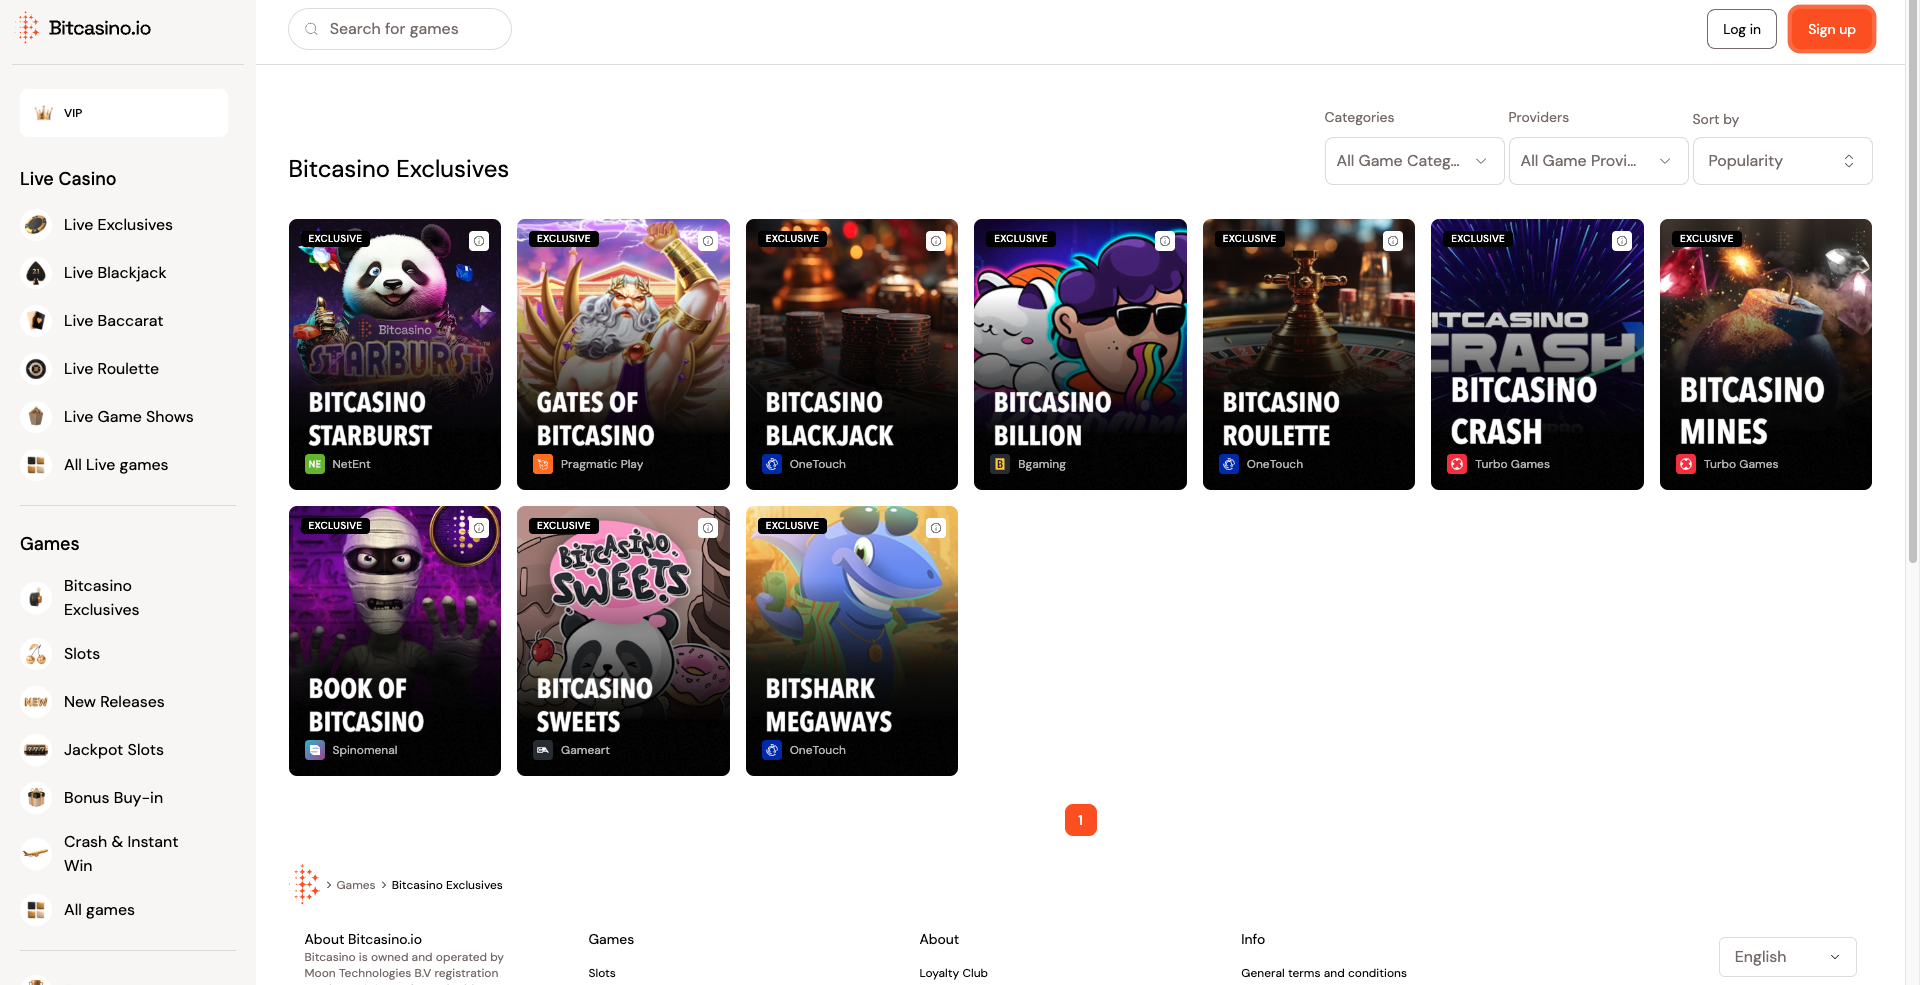Open info icon on Bitcasino Roulette card

1393,241
